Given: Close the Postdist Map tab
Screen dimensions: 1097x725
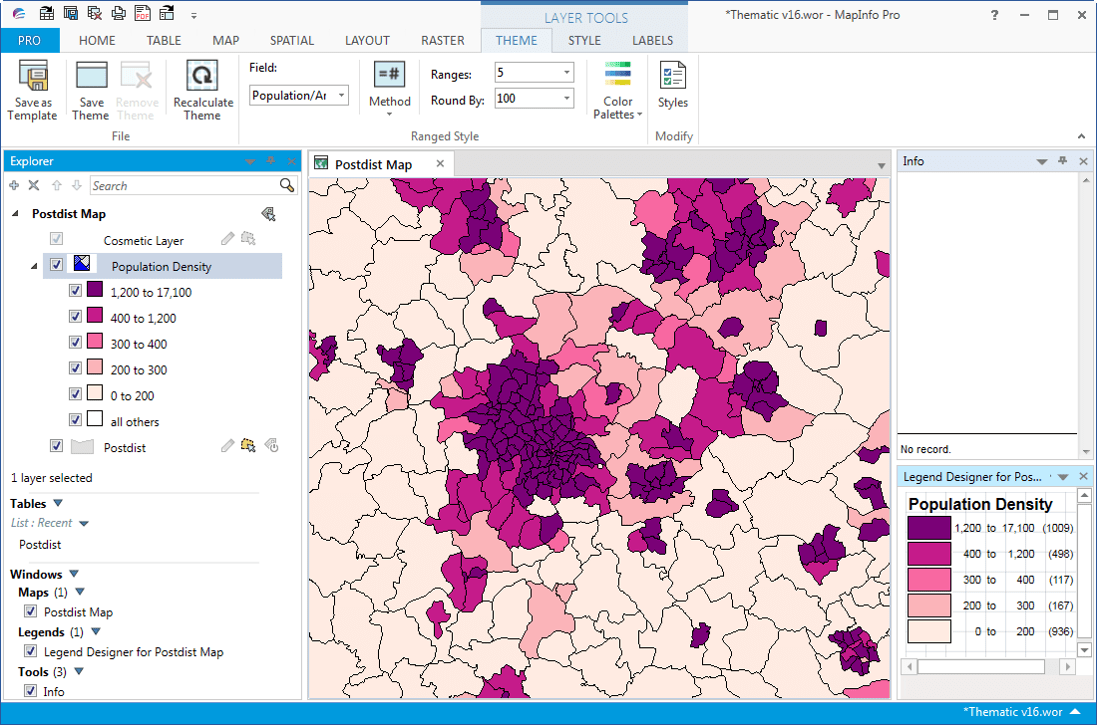Looking at the screenshot, I should coord(440,164).
